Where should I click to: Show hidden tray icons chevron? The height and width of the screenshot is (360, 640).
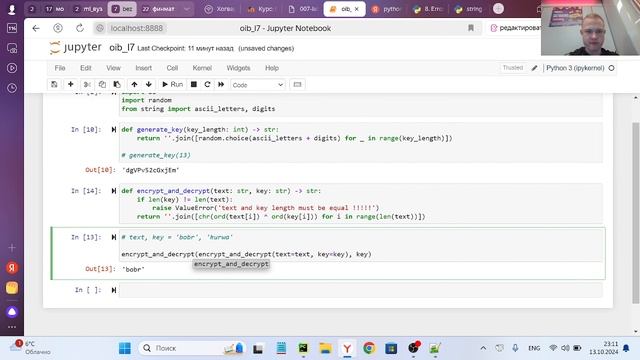pos(483,348)
